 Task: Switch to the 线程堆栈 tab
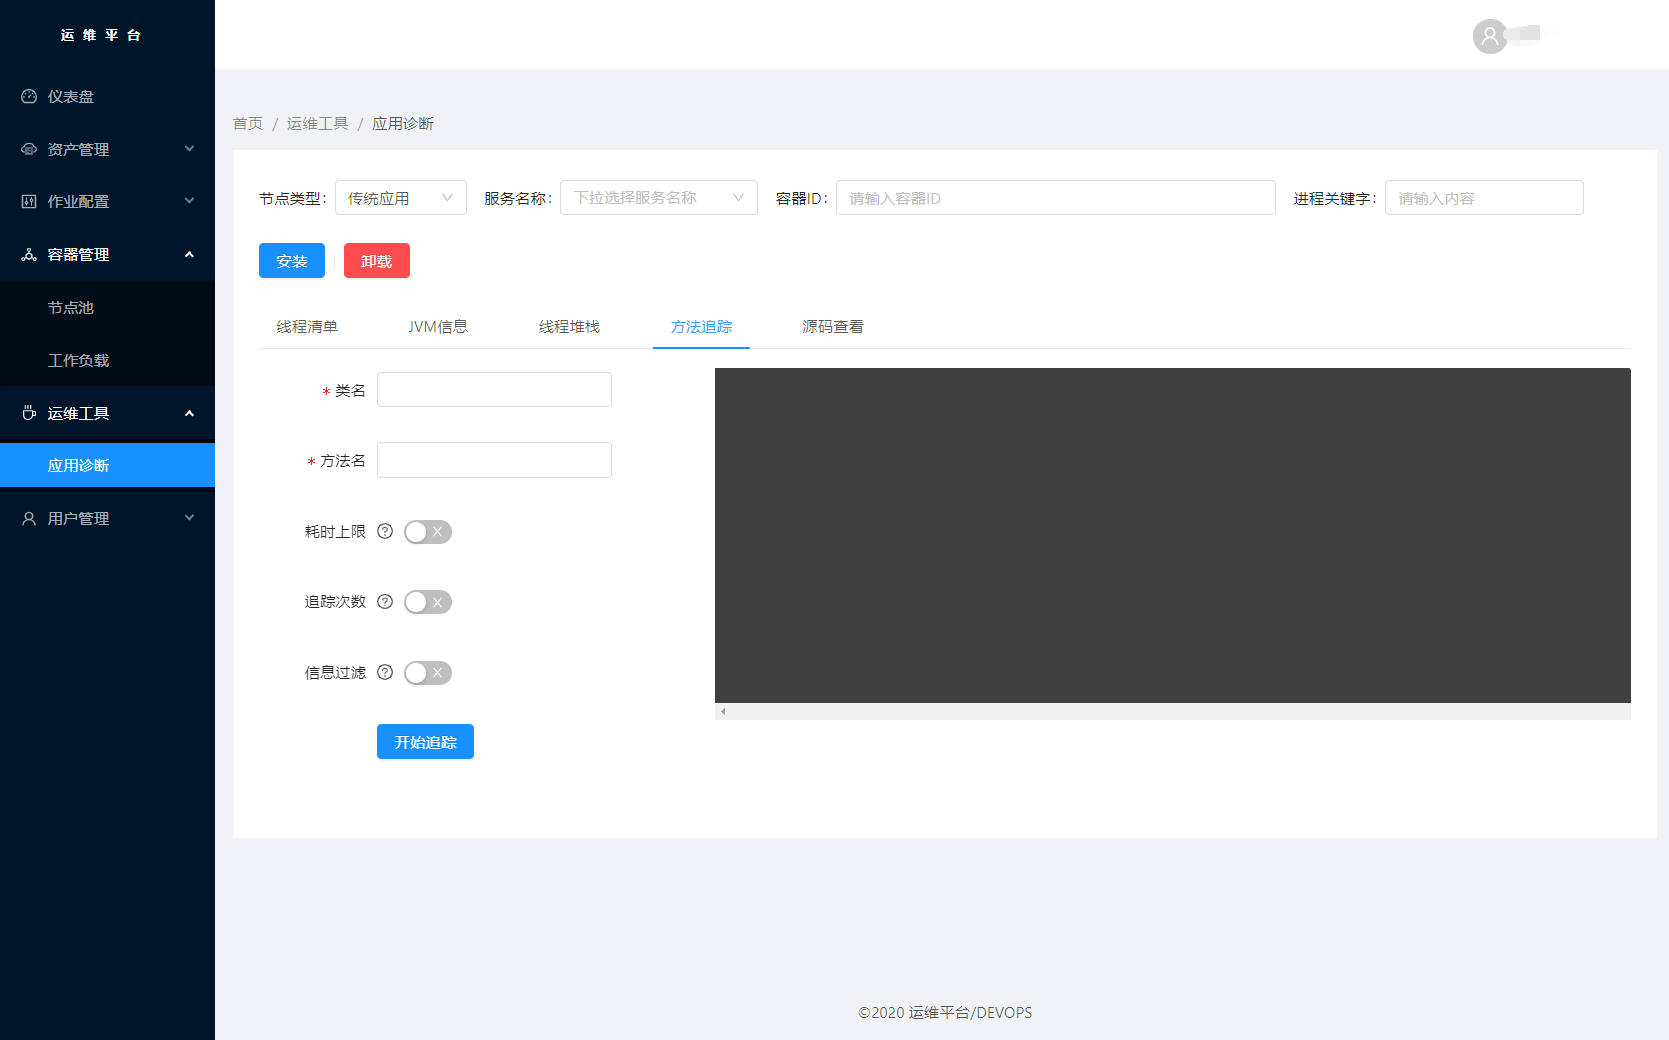(x=569, y=327)
